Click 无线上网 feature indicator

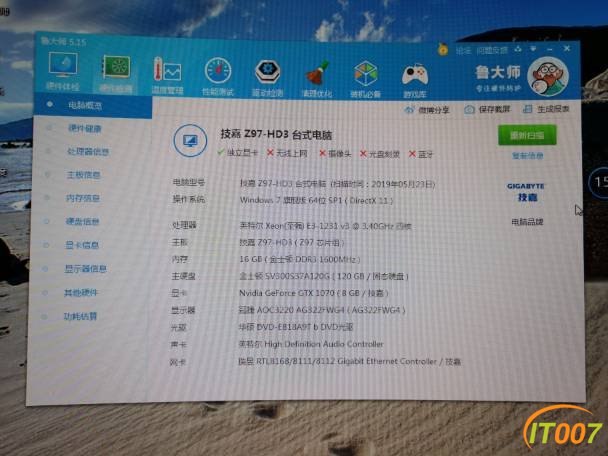[x=287, y=154]
